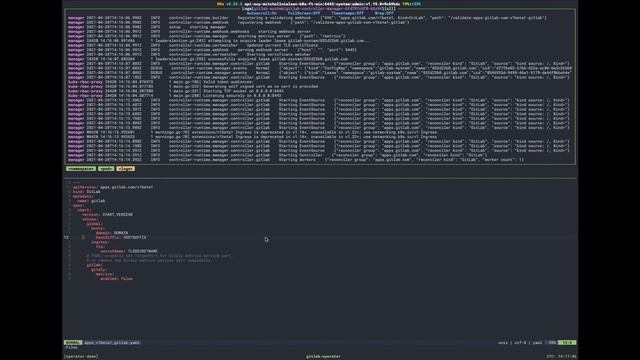Click the 'name: gitlab' line
Viewport: 640px width, 360px height.
tap(91, 201)
